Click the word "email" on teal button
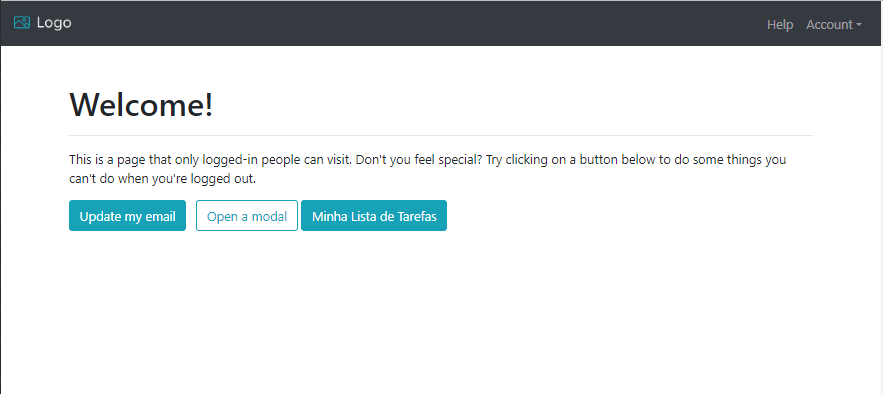 point(160,216)
